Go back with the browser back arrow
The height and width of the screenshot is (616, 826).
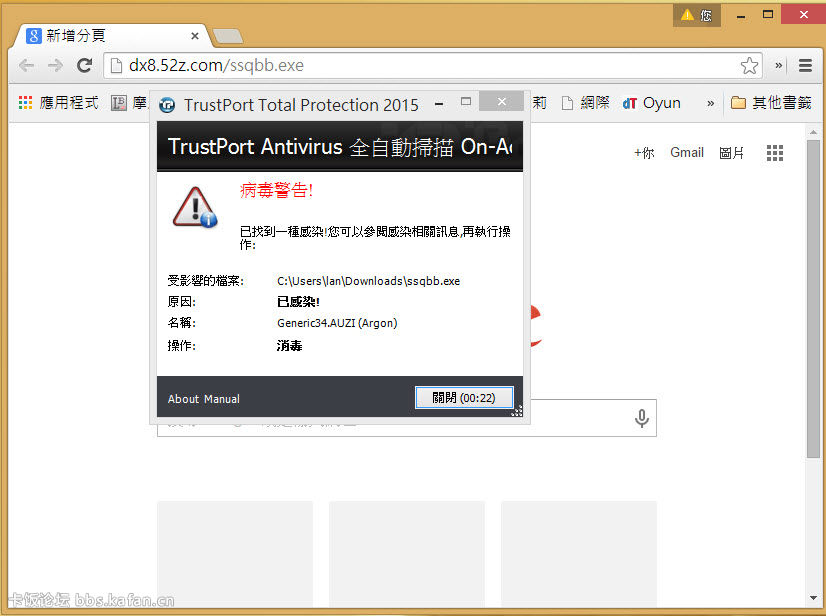[x=26, y=65]
